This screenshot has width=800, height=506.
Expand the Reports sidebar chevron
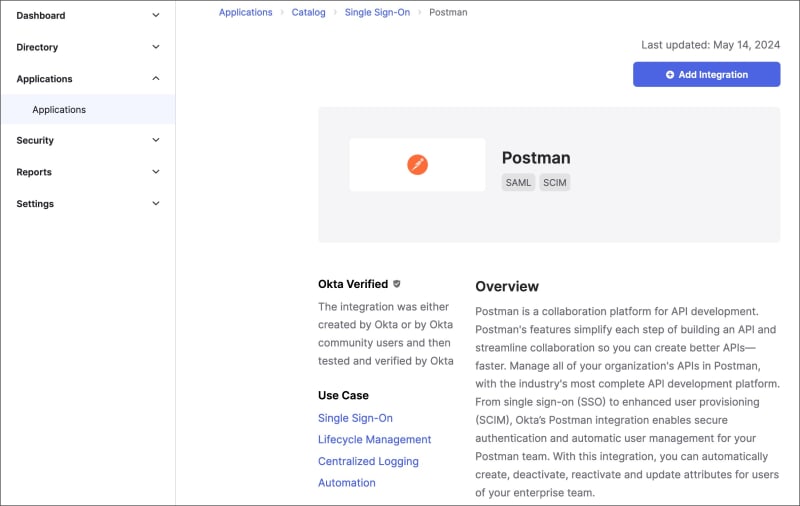point(156,172)
